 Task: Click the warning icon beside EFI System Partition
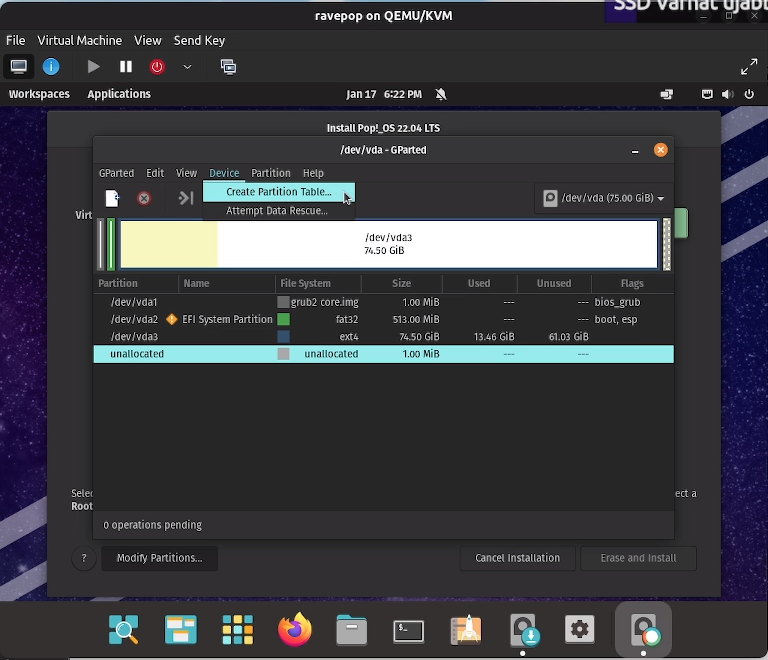pyautogui.click(x=171, y=319)
